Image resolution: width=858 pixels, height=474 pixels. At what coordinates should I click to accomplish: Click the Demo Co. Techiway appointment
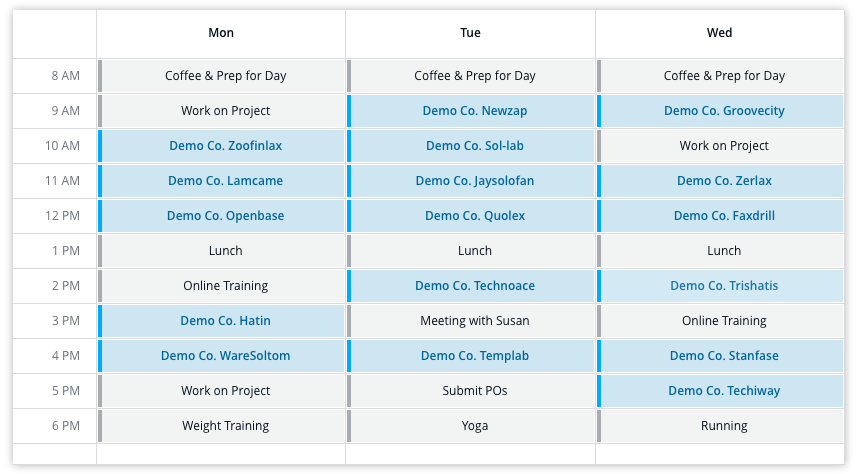(x=724, y=391)
